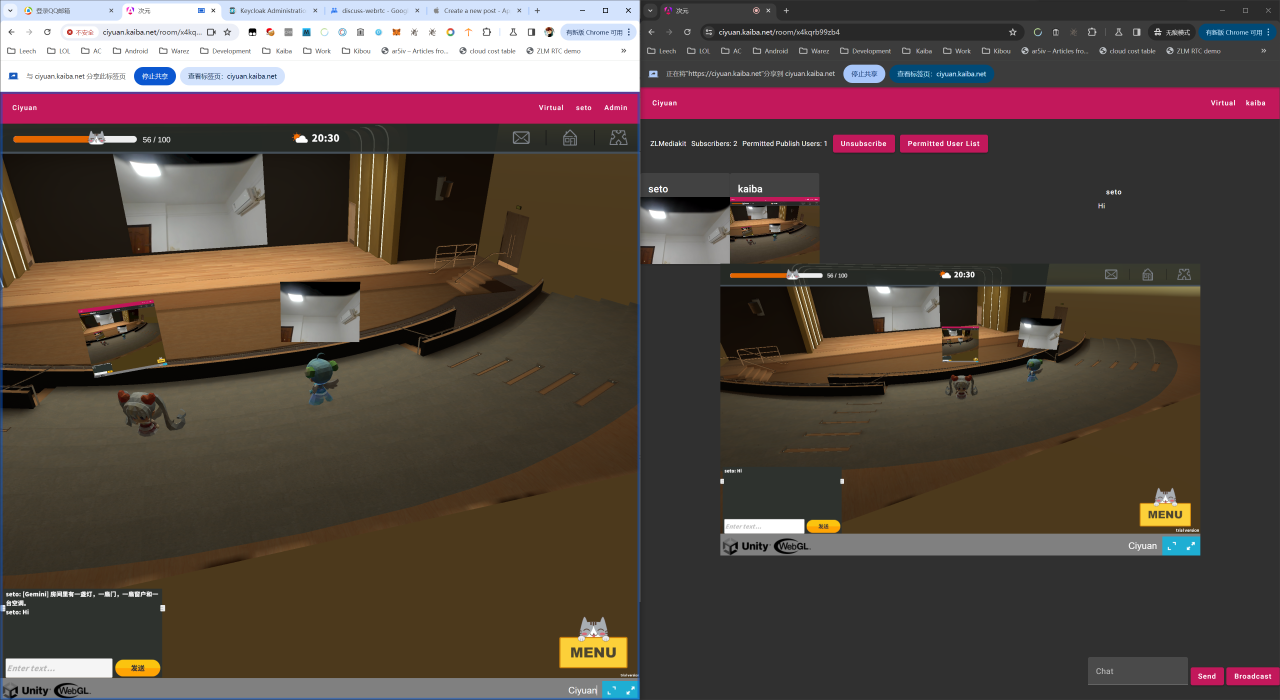Image resolution: width=1280 pixels, height=700 pixels.
Task: Click the cat MENU button in left game
Action: 593,652
